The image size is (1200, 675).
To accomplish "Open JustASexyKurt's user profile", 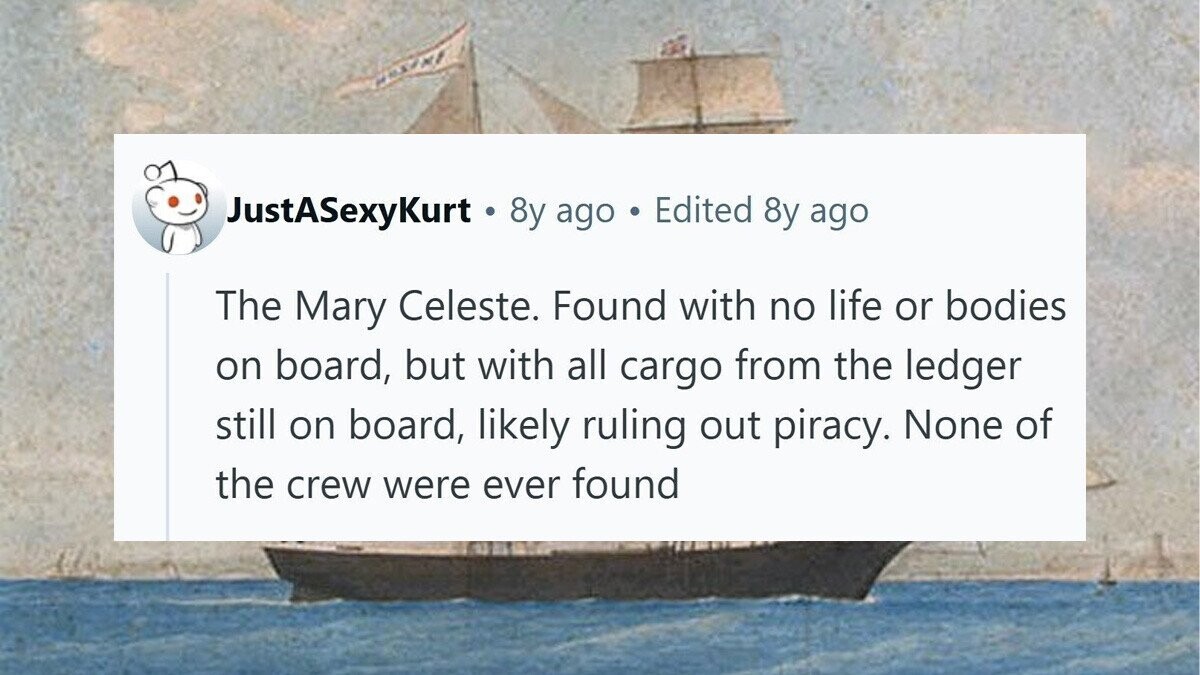I will point(348,211).
